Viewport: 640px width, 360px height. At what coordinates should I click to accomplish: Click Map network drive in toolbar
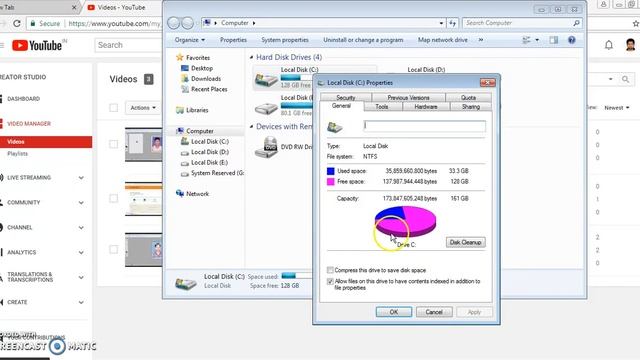(x=442, y=40)
